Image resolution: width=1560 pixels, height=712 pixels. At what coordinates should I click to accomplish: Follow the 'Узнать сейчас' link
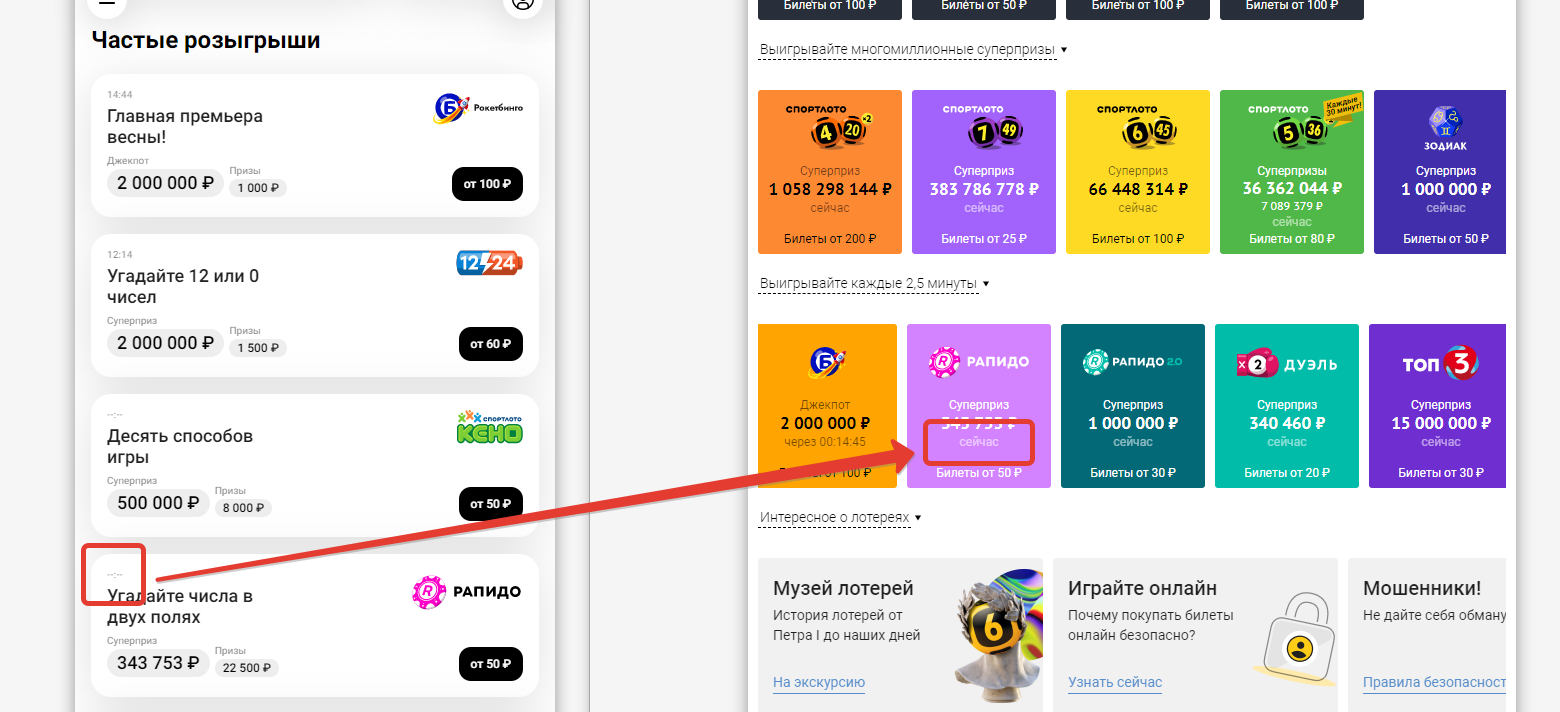(x=1114, y=683)
